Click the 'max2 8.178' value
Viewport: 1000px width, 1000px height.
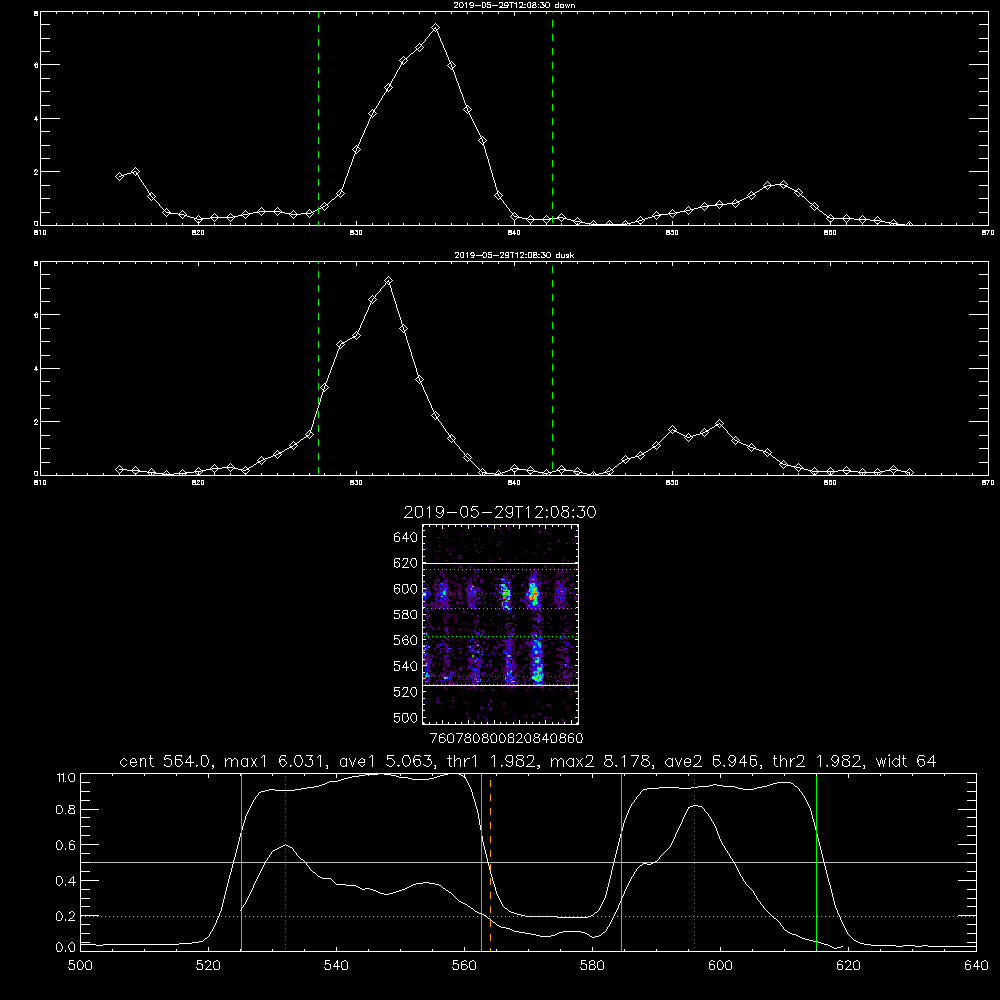(x=600, y=761)
